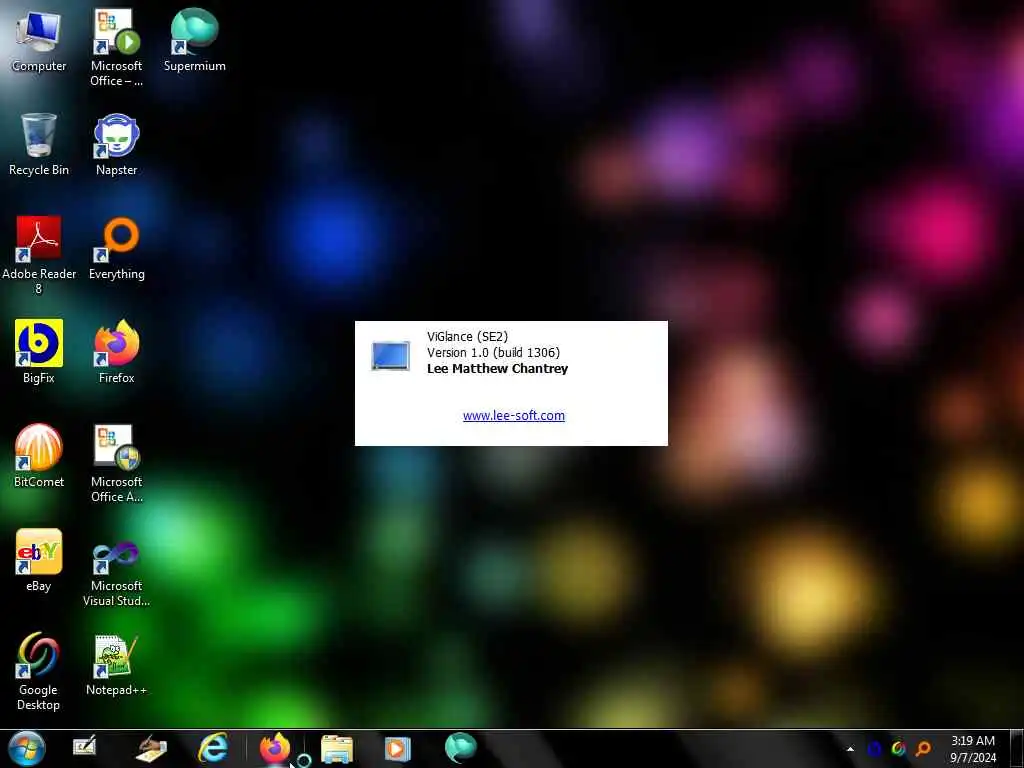Launch the tablet input panel taskbar icon
The width and height of the screenshot is (1024, 768).
click(x=85, y=746)
